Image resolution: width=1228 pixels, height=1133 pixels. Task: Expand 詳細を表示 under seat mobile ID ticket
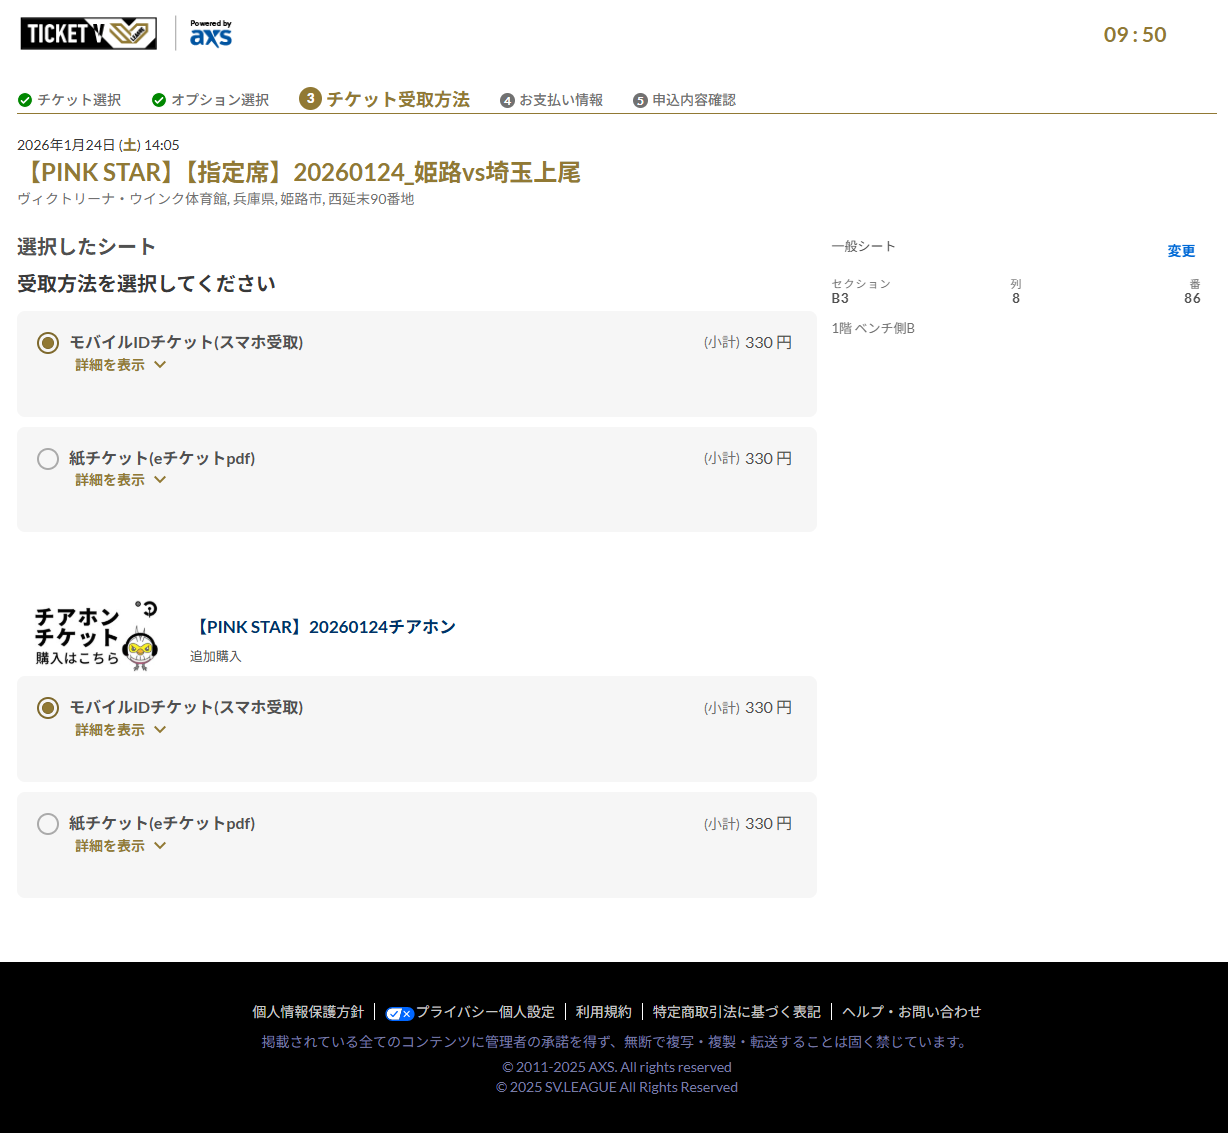(120, 365)
